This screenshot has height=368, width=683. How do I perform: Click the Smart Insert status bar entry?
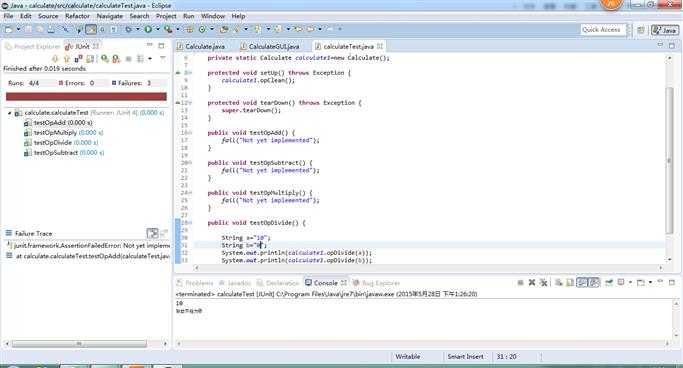pyautogui.click(x=465, y=357)
